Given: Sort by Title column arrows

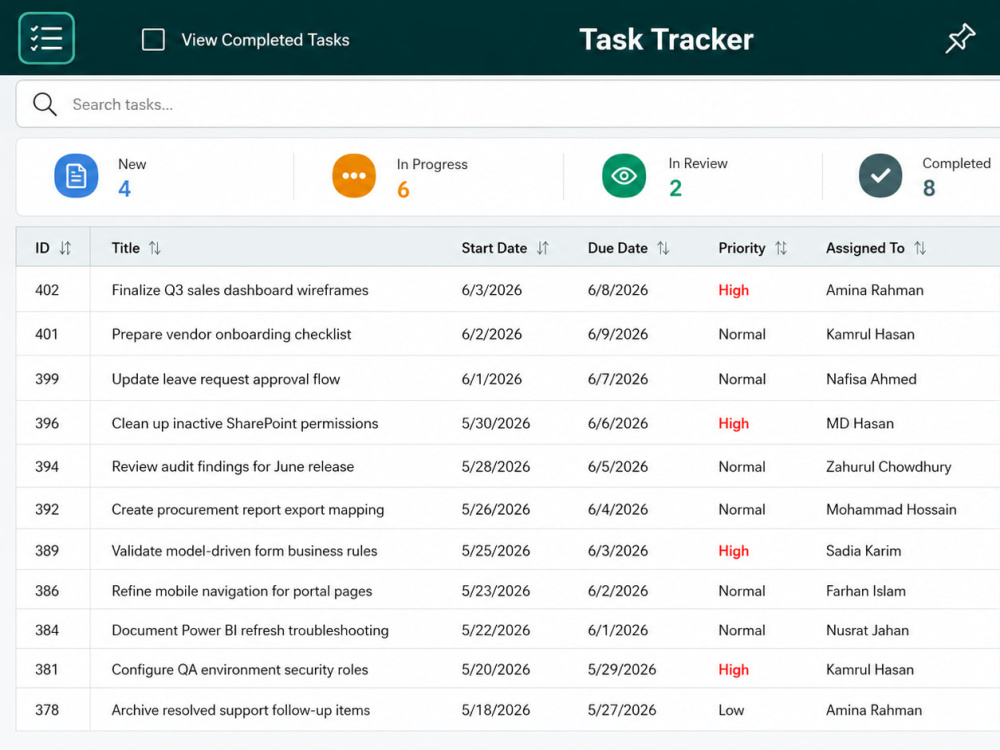Looking at the screenshot, I should tap(154, 248).
